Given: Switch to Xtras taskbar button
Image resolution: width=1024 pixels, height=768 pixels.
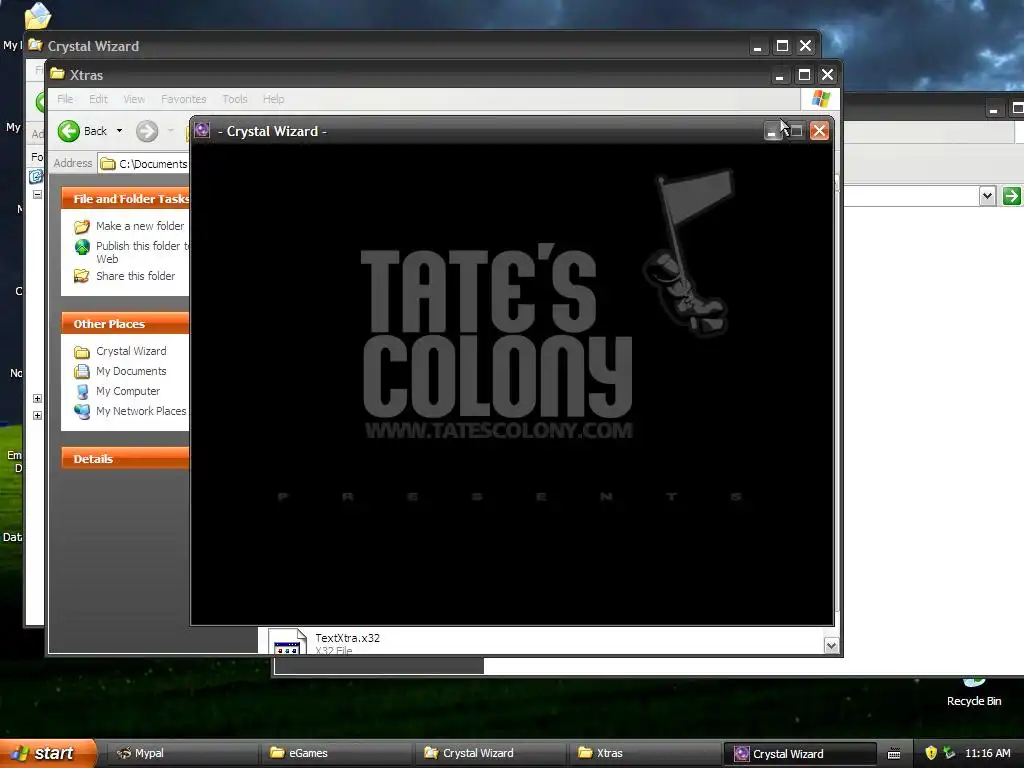Looking at the screenshot, I should click(645, 753).
